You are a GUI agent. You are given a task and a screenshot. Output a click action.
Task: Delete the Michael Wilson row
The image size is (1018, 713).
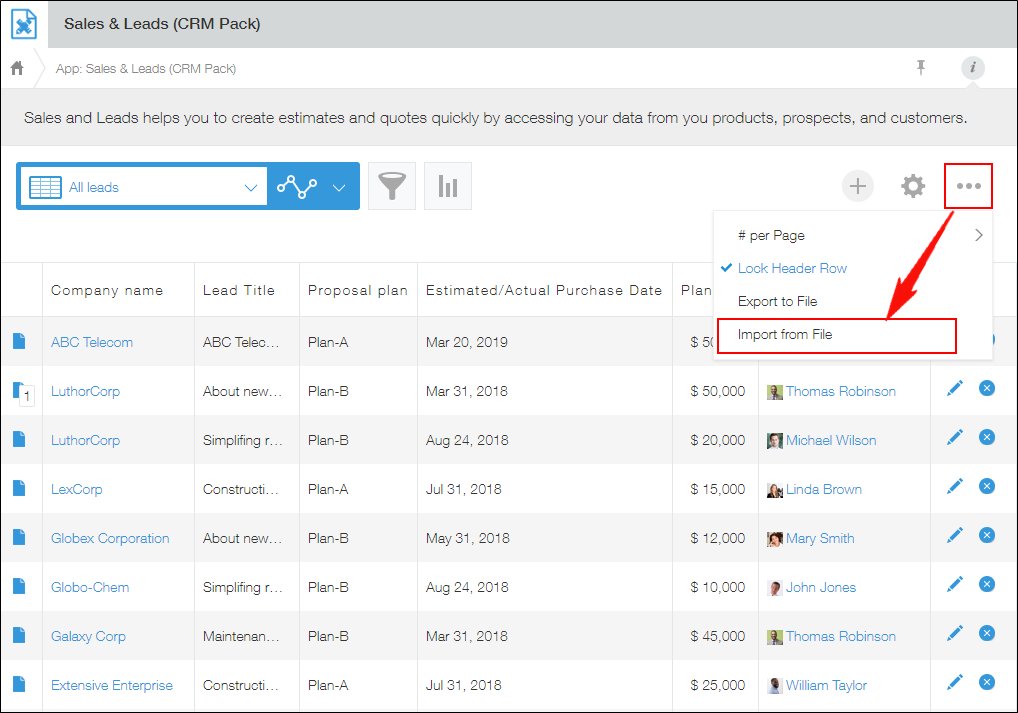(x=986, y=437)
